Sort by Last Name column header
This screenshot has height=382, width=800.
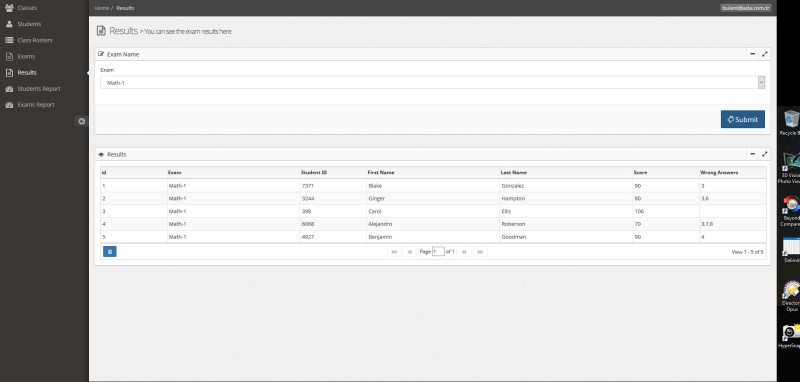pyautogui.click(x=566, y=172)
